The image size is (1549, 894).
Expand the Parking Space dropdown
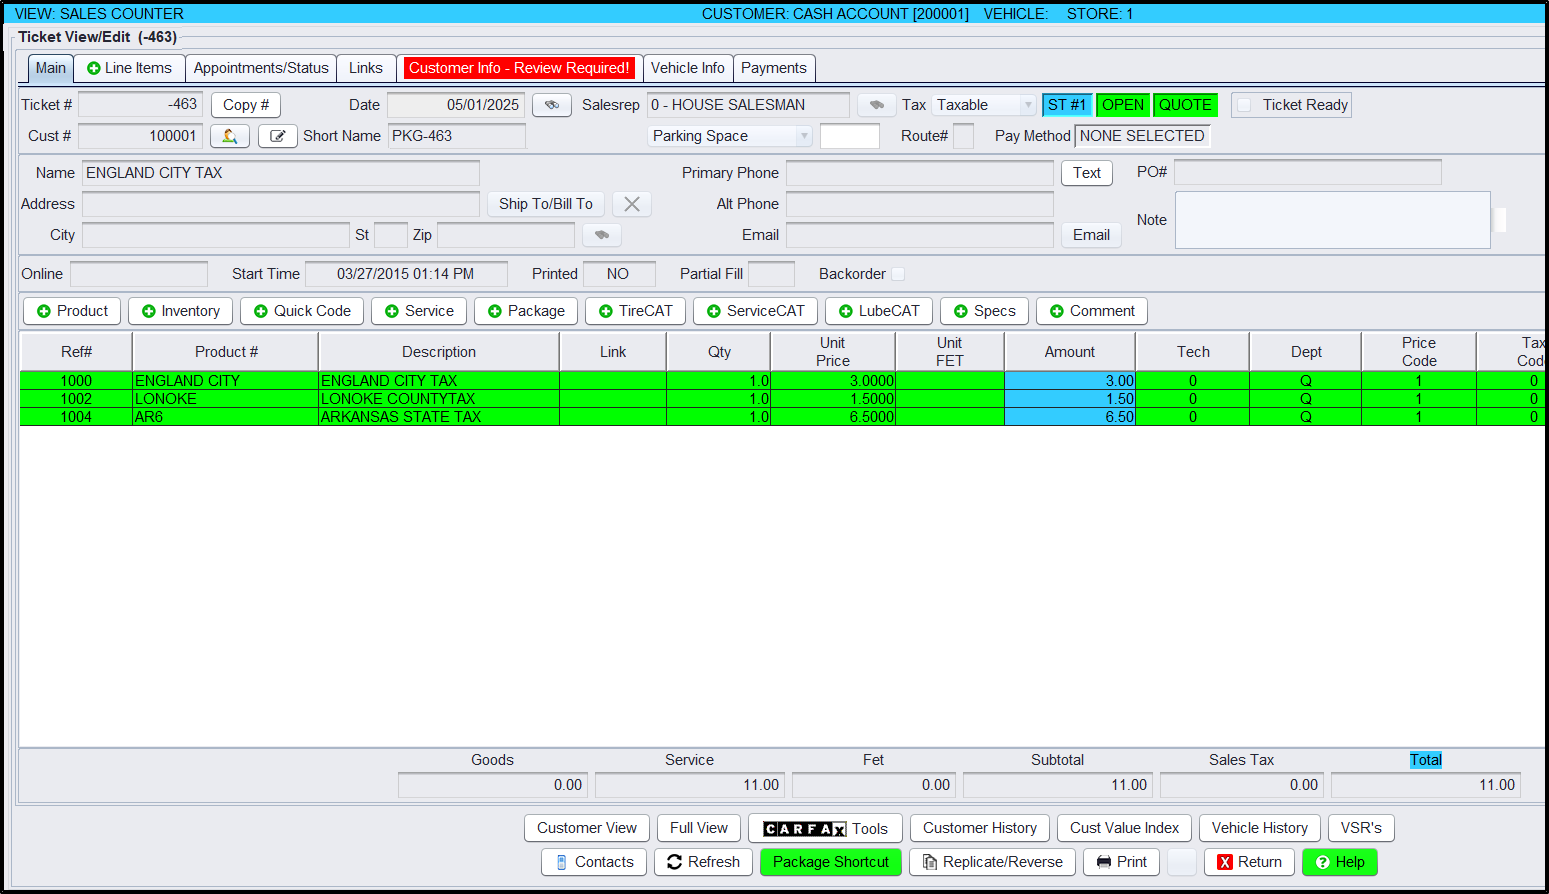(x=730, y=136)
